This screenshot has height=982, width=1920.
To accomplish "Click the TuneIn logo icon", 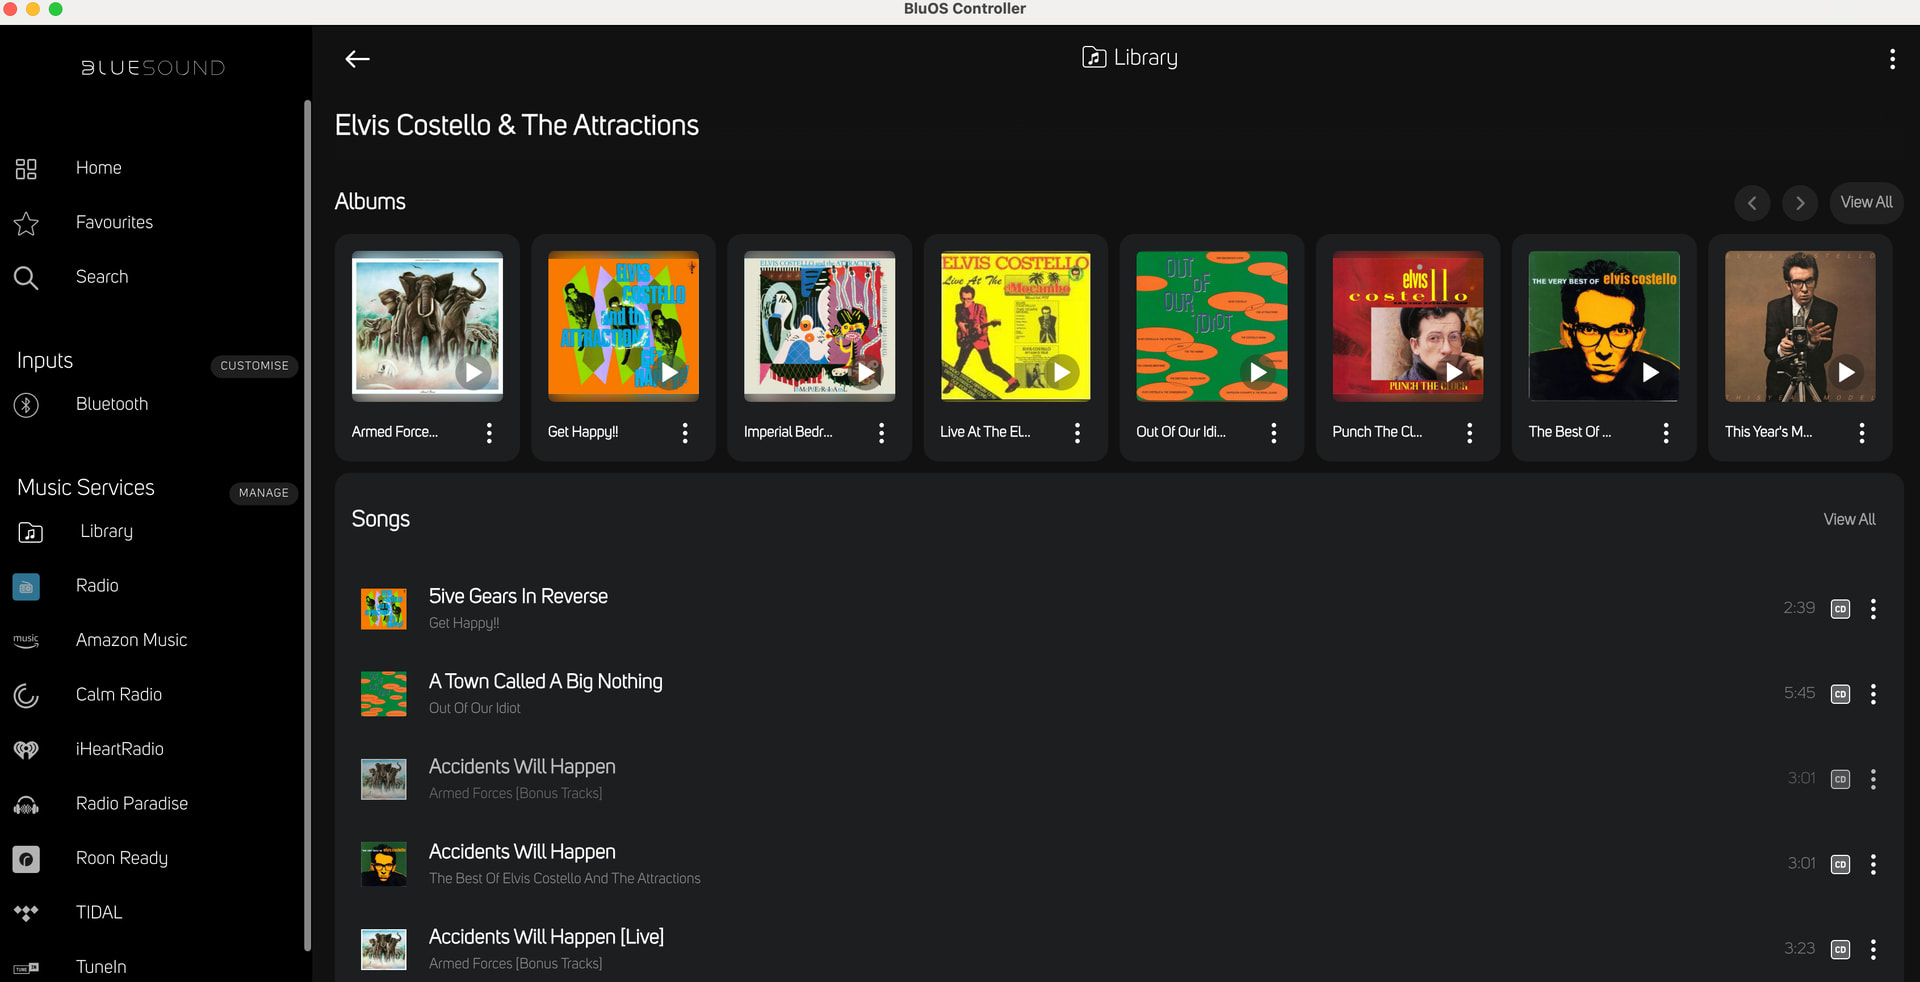I will pos(26,968).
